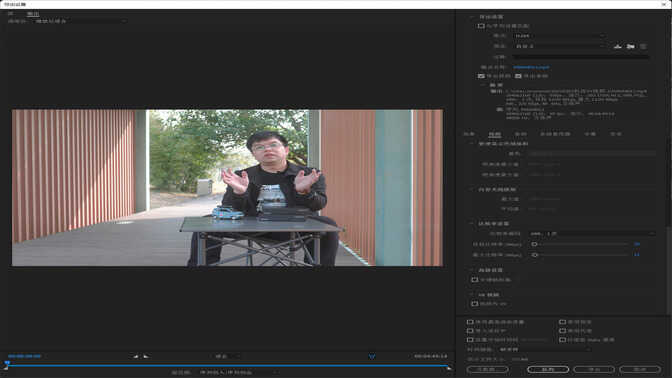Open the time interpolation dropdown
Screen dimensions: 672x378
pyautogui.click(x=545, y=349)
